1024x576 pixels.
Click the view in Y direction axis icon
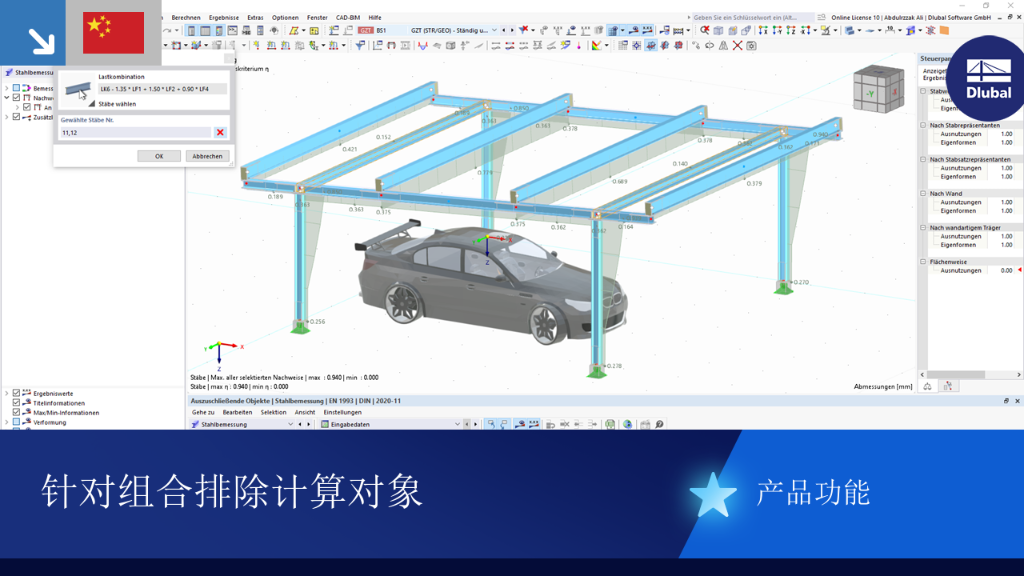pyautogui.click(x=778, y=30)
